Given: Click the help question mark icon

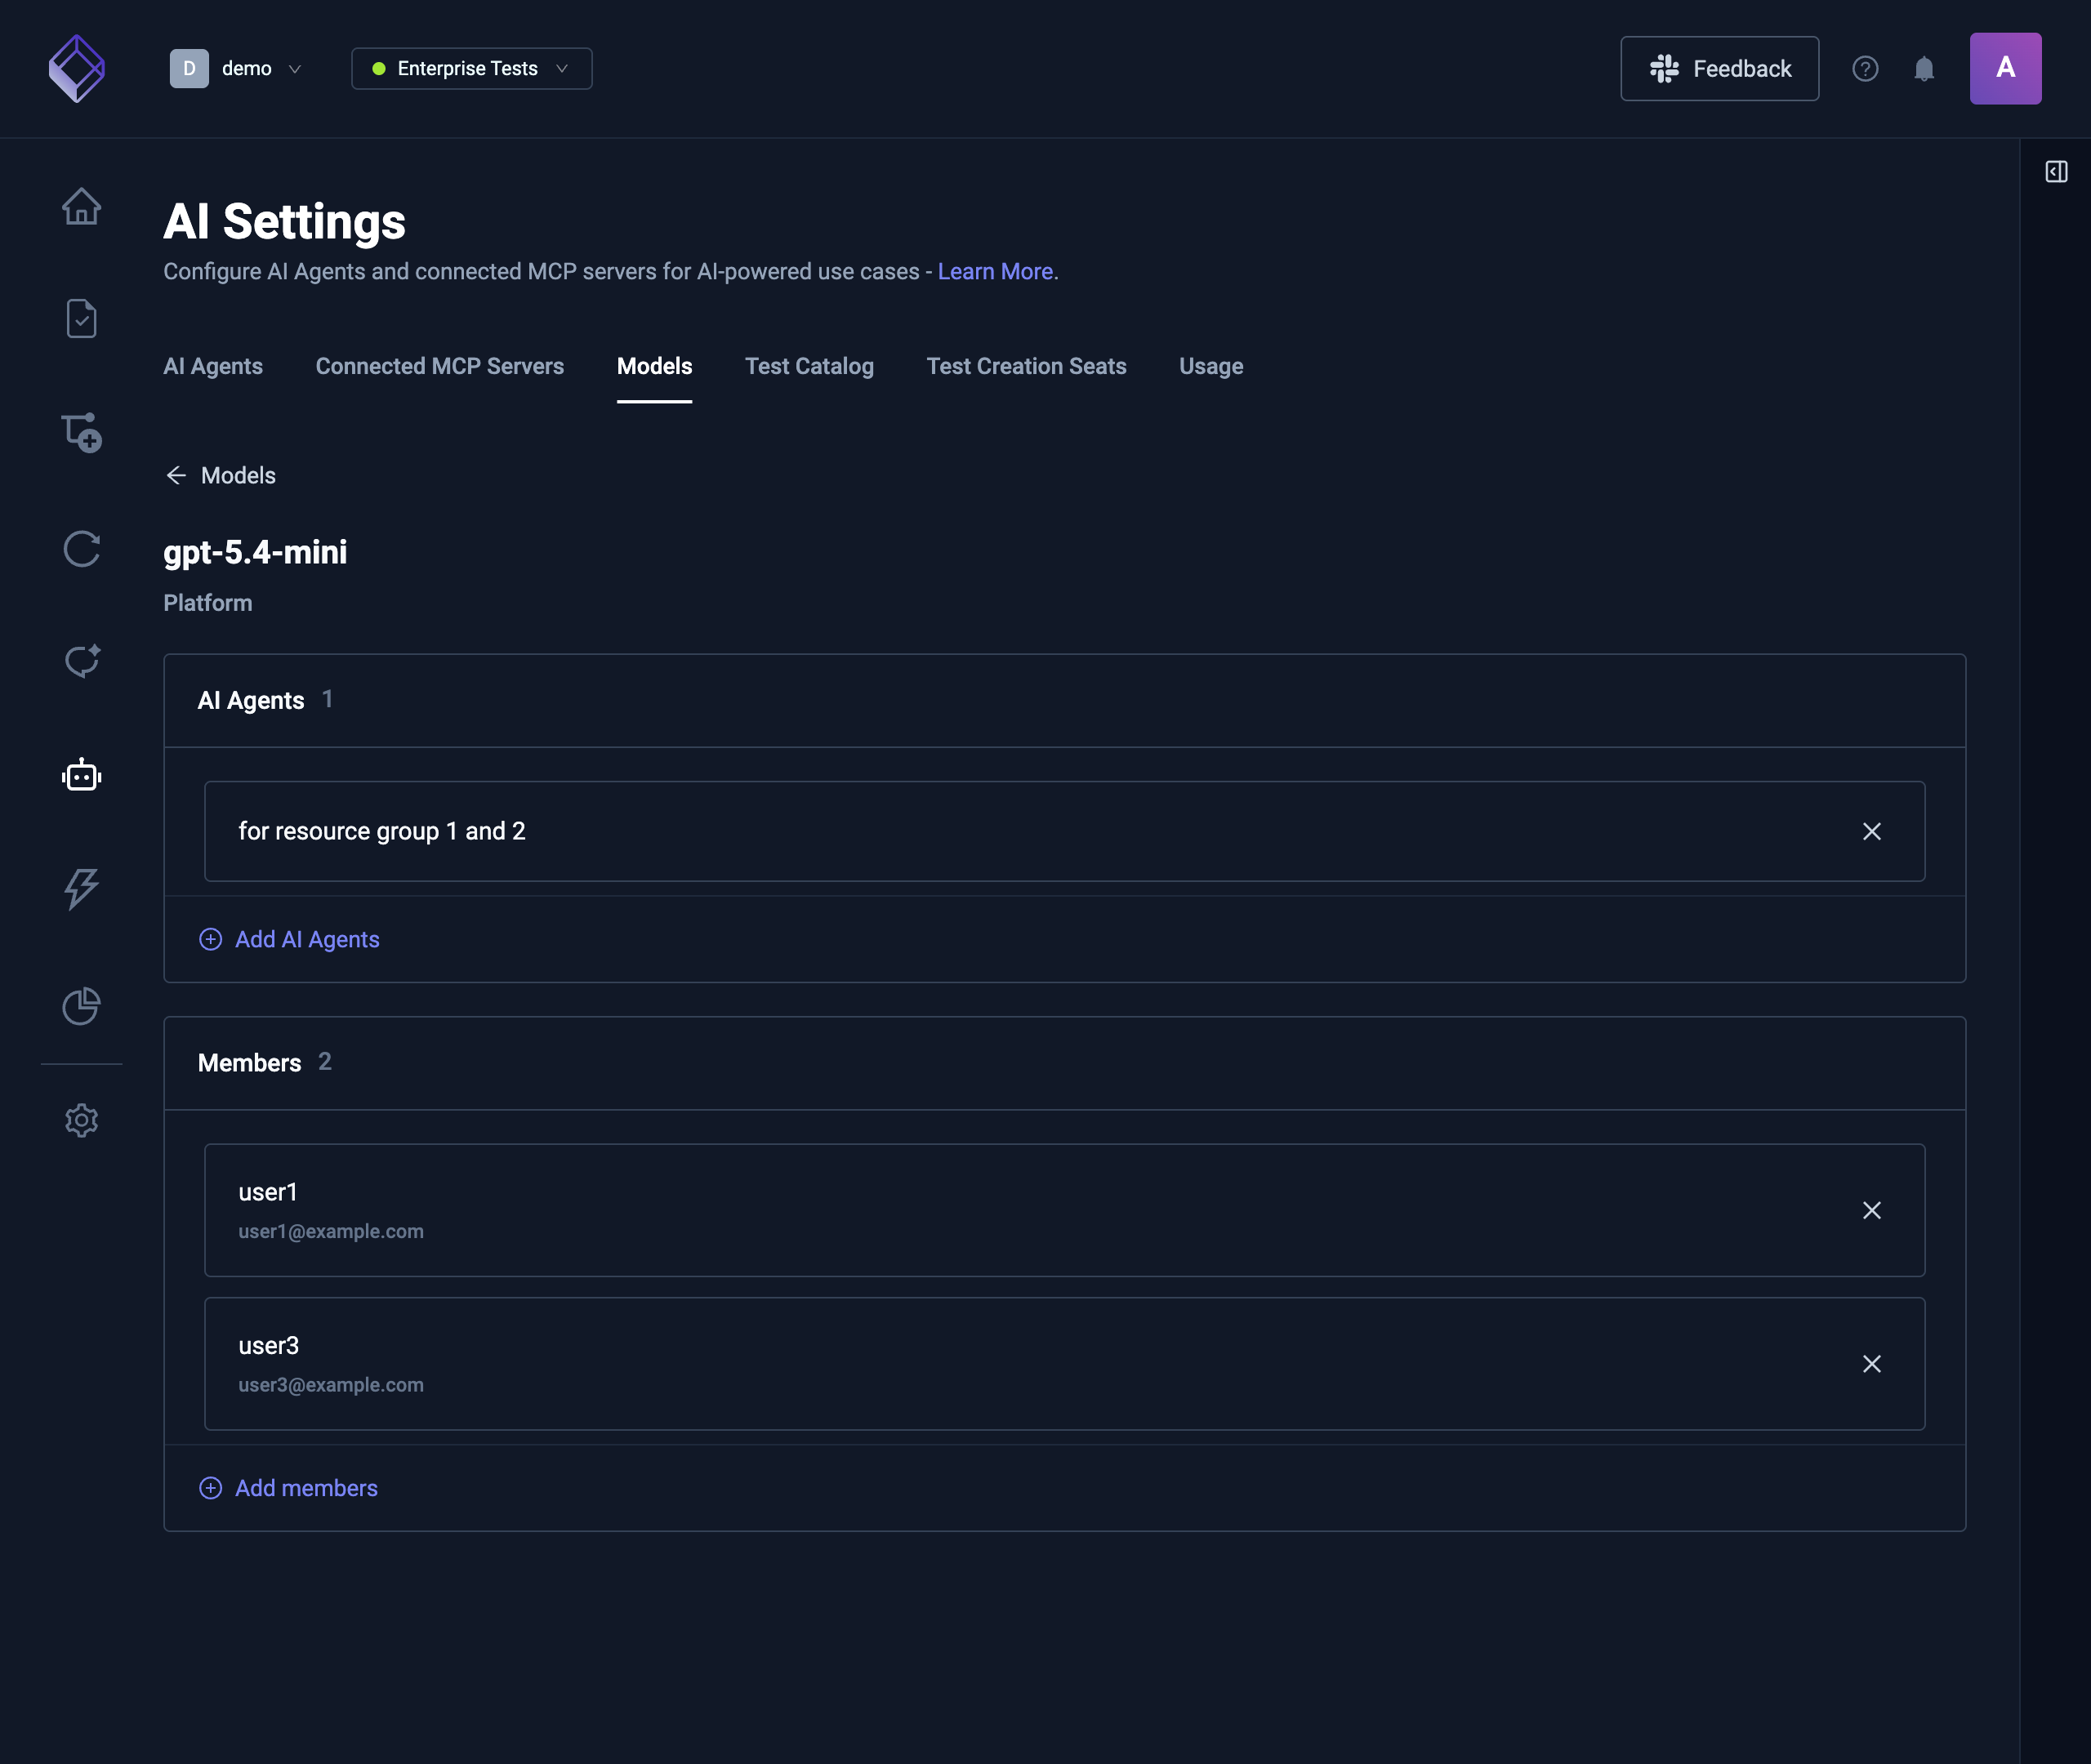Looking at the screenshot, I should (1865, 69).
